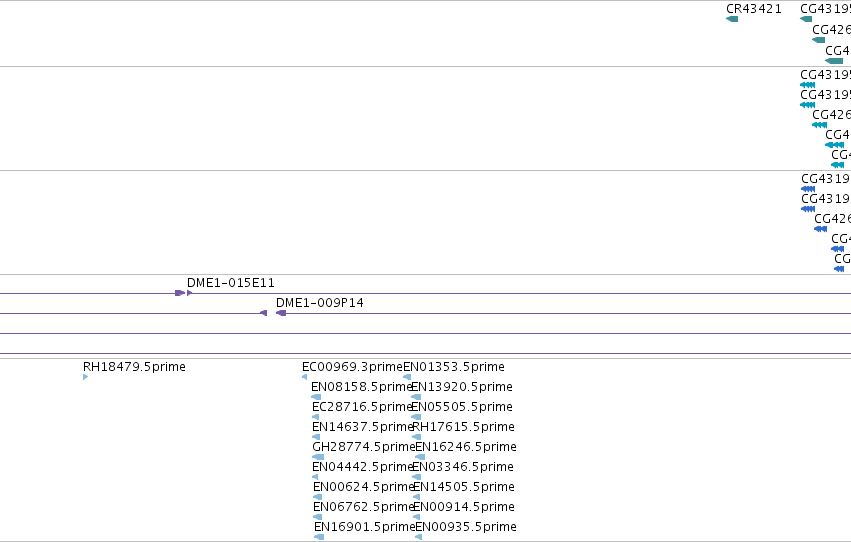The height and width of the screenshot is (542, 851).
Task: Click the EN13920.5prime label
Action: click(x=462, y=387)
